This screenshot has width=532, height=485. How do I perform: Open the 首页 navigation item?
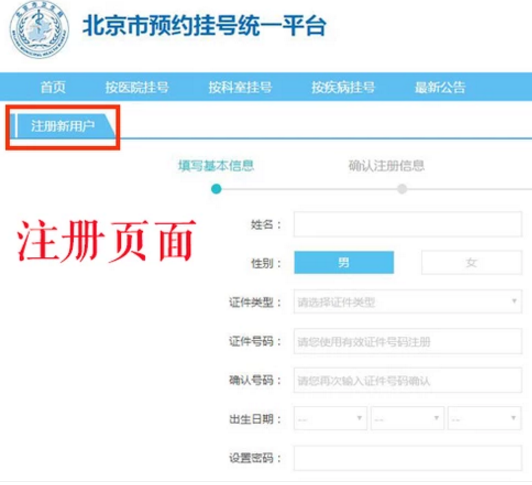click(x=53, y=87)
